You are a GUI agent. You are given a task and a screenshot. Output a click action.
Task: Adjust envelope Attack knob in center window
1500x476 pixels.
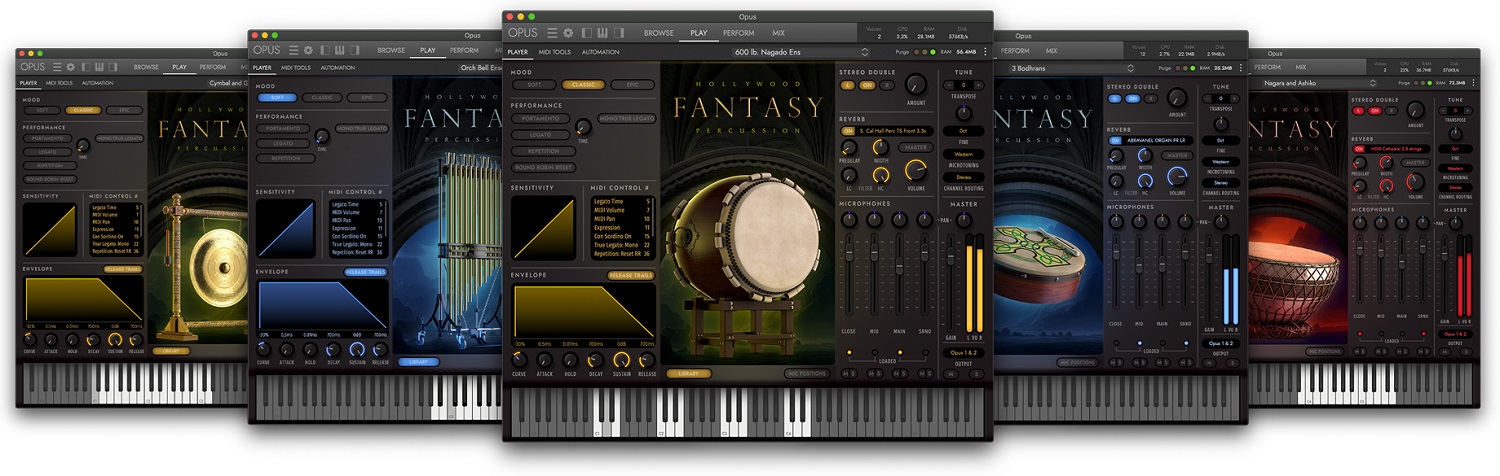(545, 359)
